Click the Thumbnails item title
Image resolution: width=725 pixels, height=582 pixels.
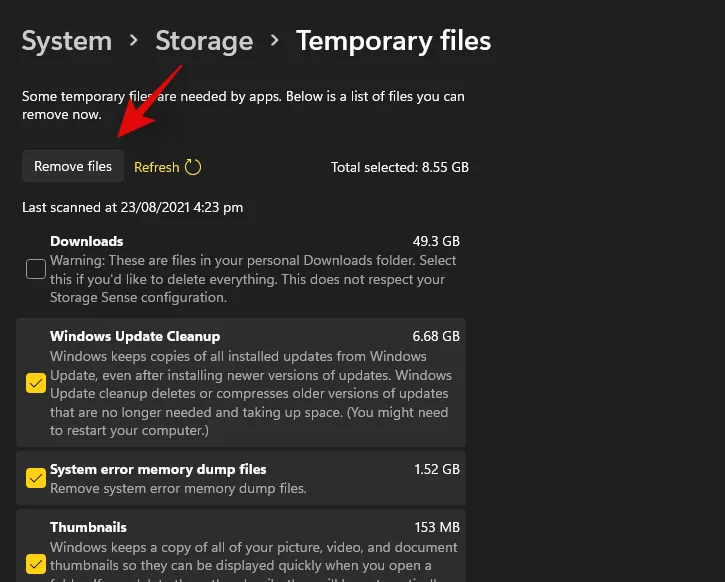tap(88, 527)
